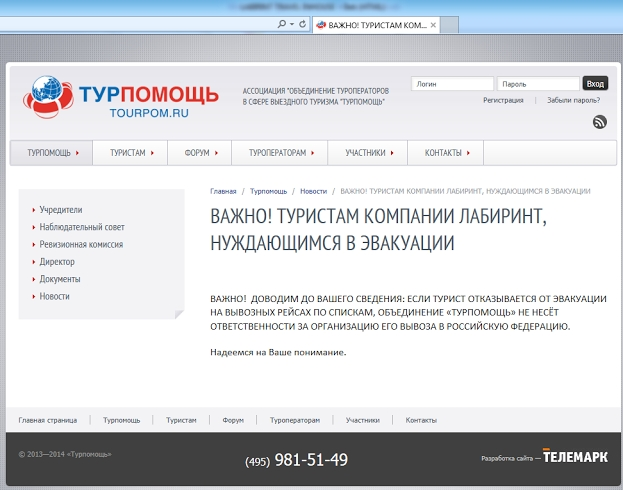Open the УЧАСТНИКИ main menu item
This screenshot has height=490, width=623.
coord(368,153)
